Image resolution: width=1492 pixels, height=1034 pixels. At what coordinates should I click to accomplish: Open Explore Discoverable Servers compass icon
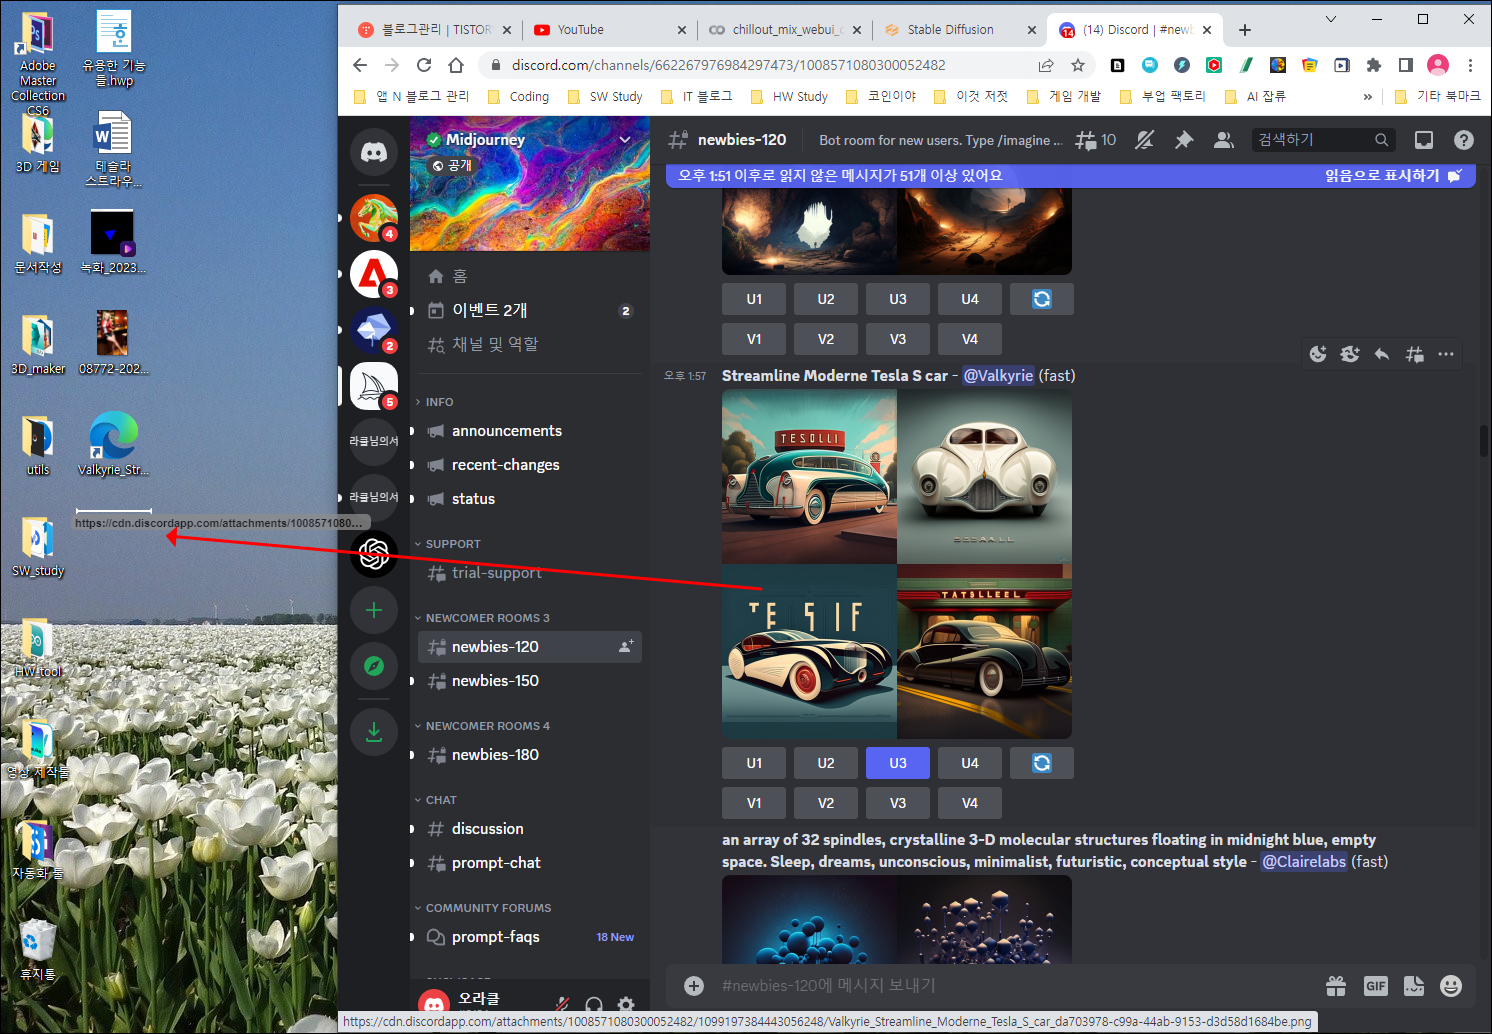(x=374, y=666)
